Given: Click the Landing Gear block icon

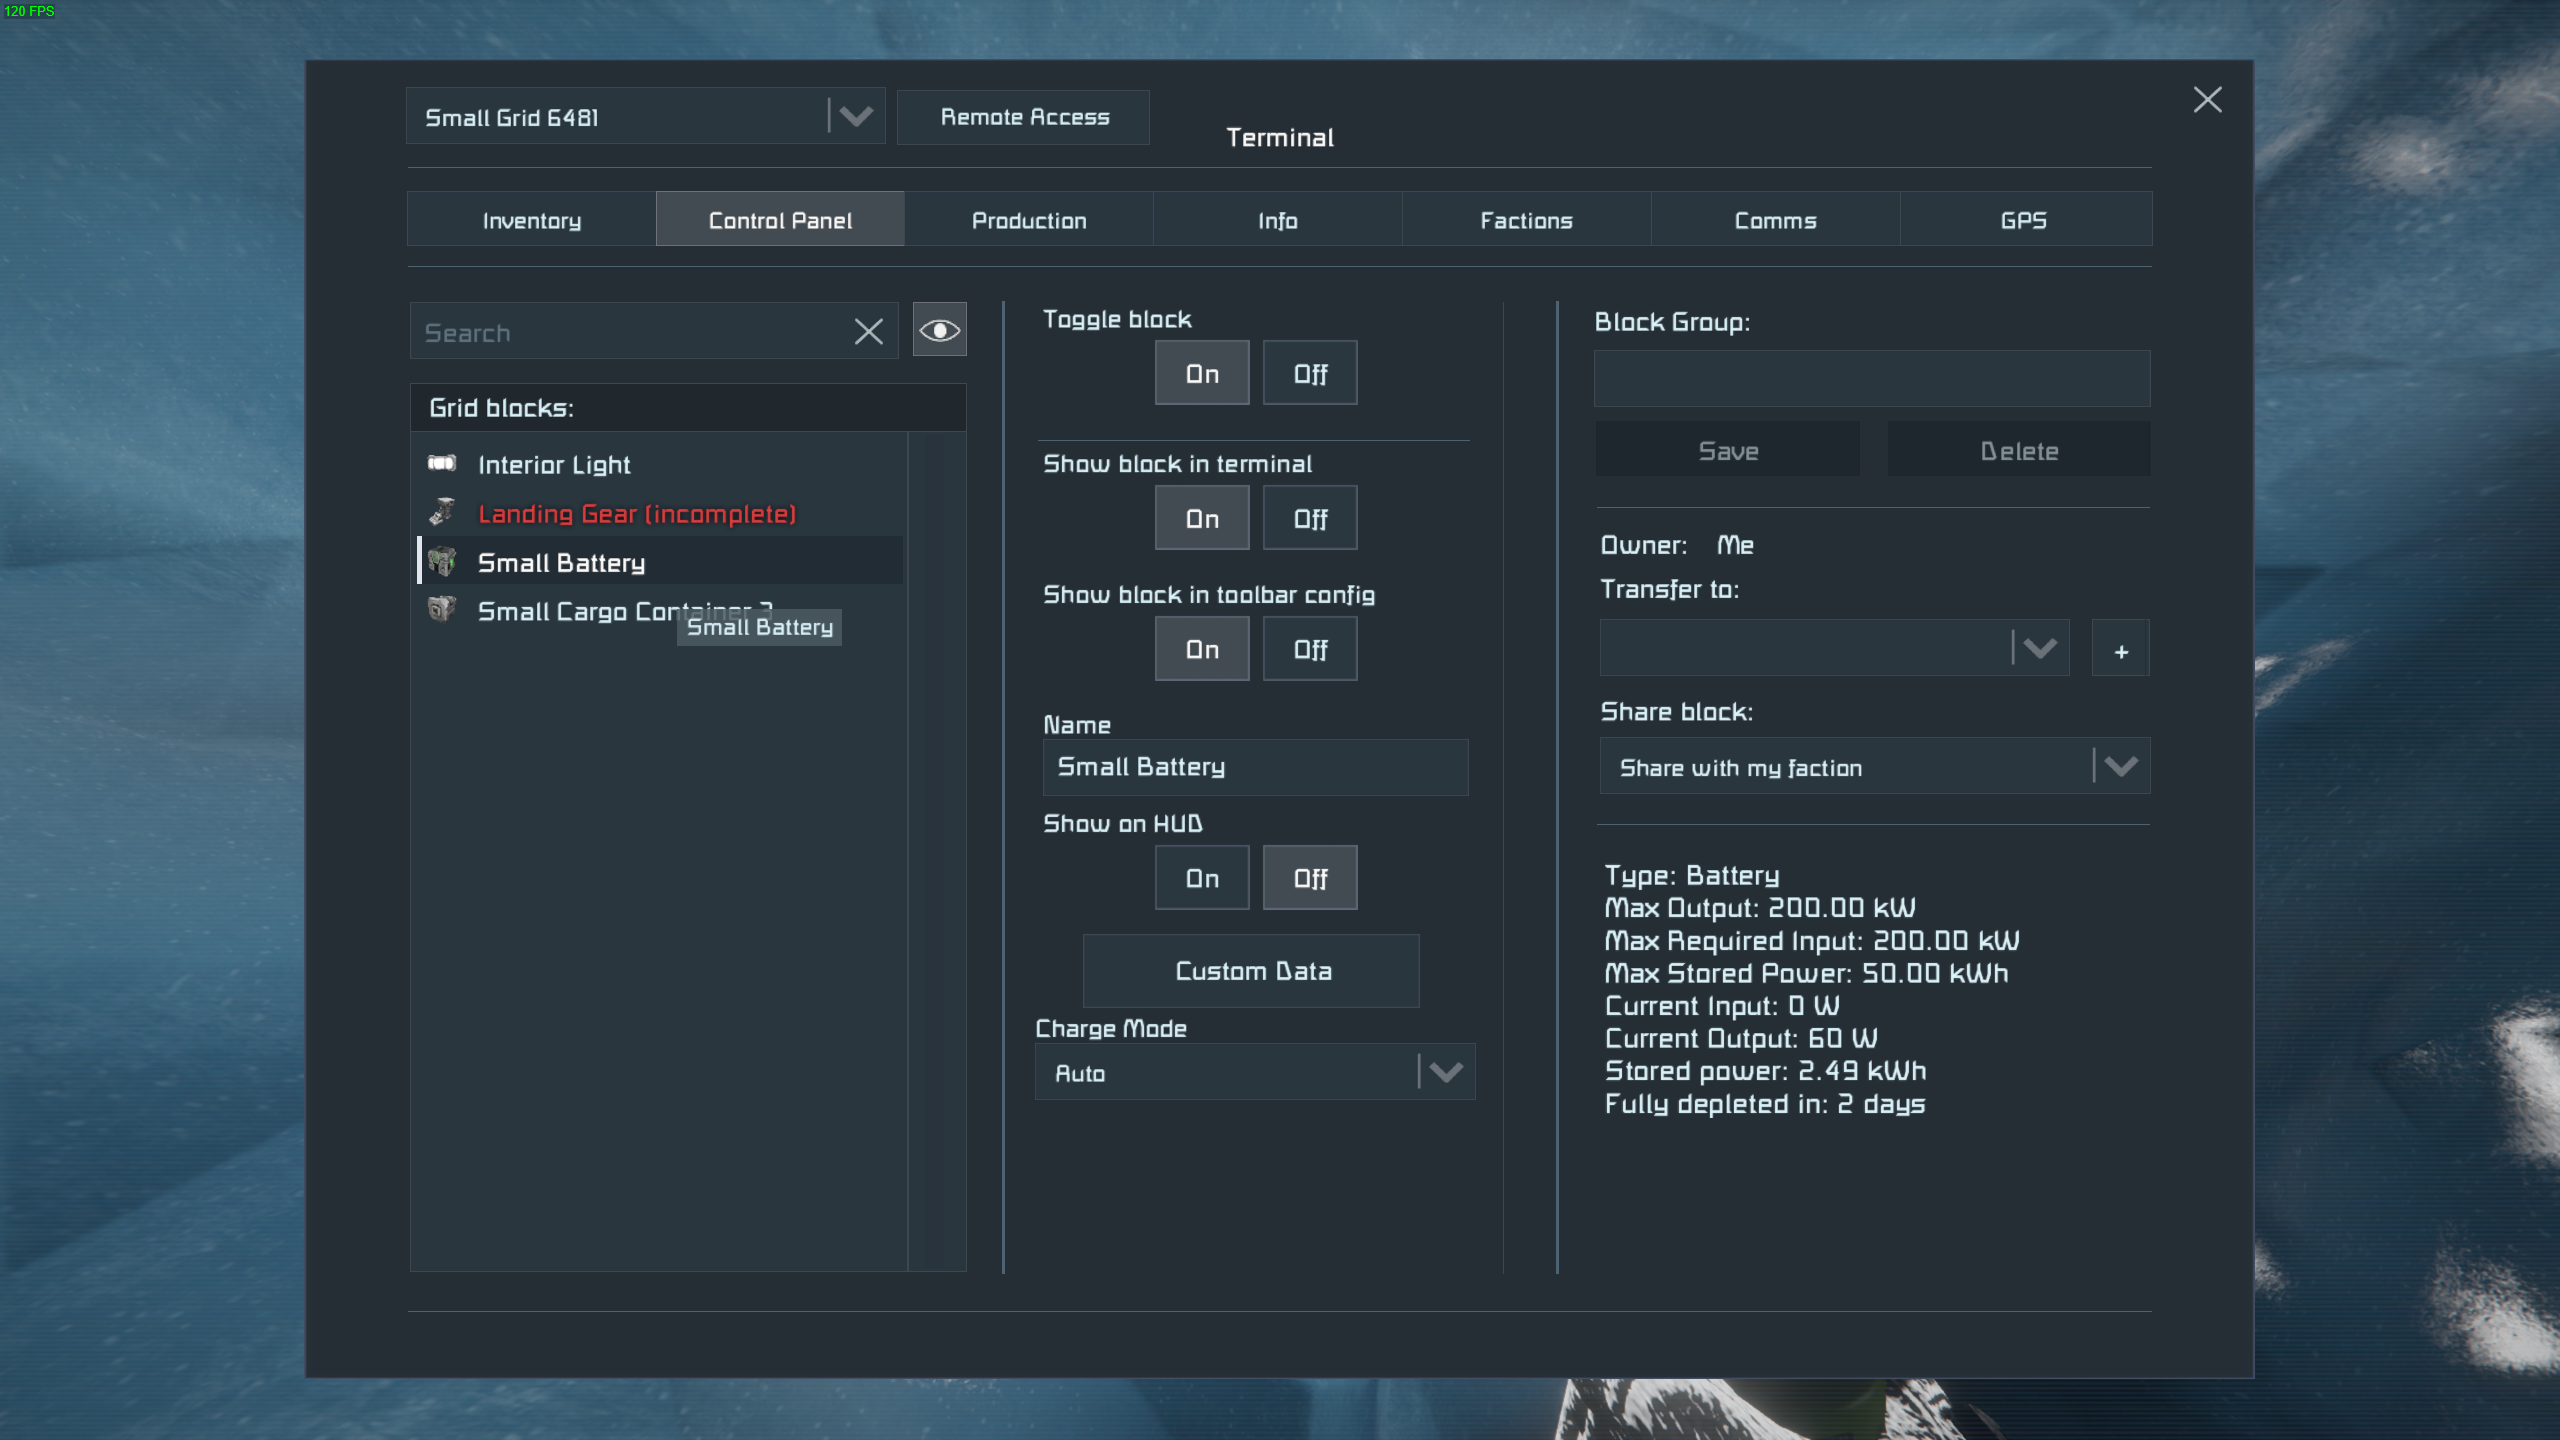Looking at the screenshot, I should click(442, 513).
